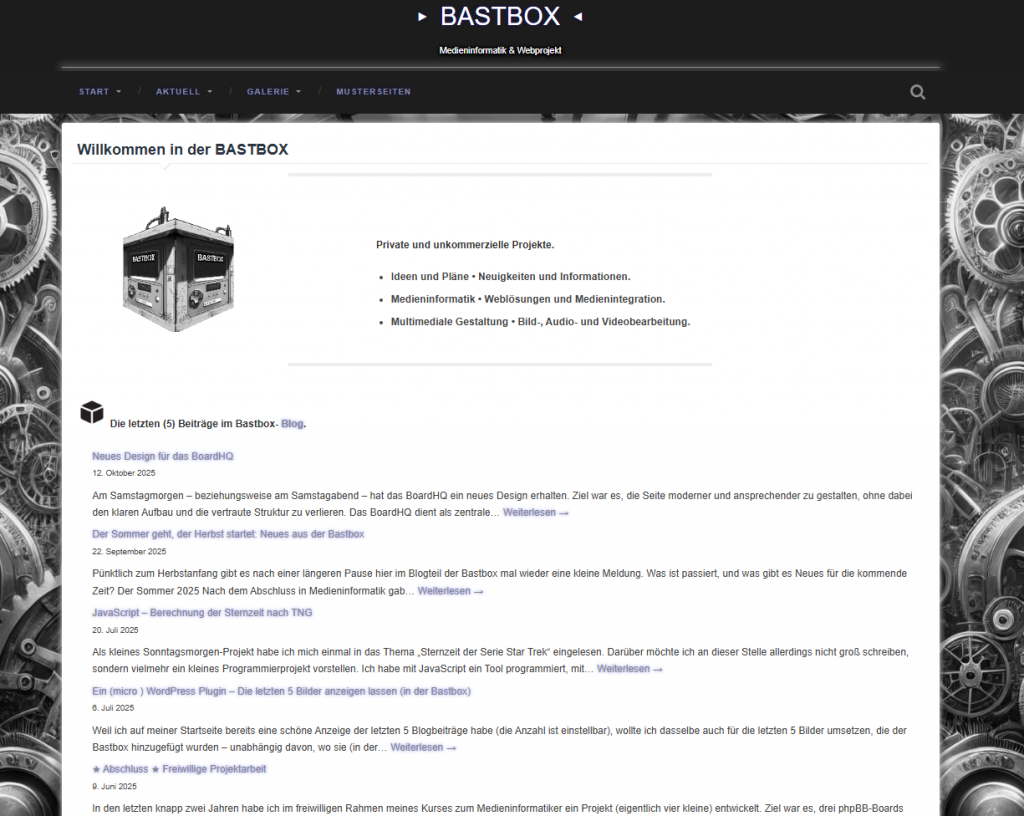This screenshot has height=816, width=1024.
Task: Open 'Abschluss Freiwillige Projektarbeit' post
Action: 179,769
